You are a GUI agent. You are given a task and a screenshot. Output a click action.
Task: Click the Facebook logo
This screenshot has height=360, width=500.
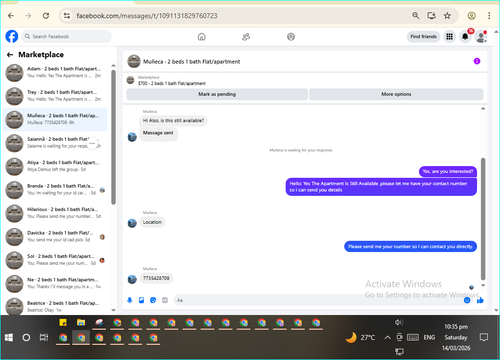(x=12, y=36)
